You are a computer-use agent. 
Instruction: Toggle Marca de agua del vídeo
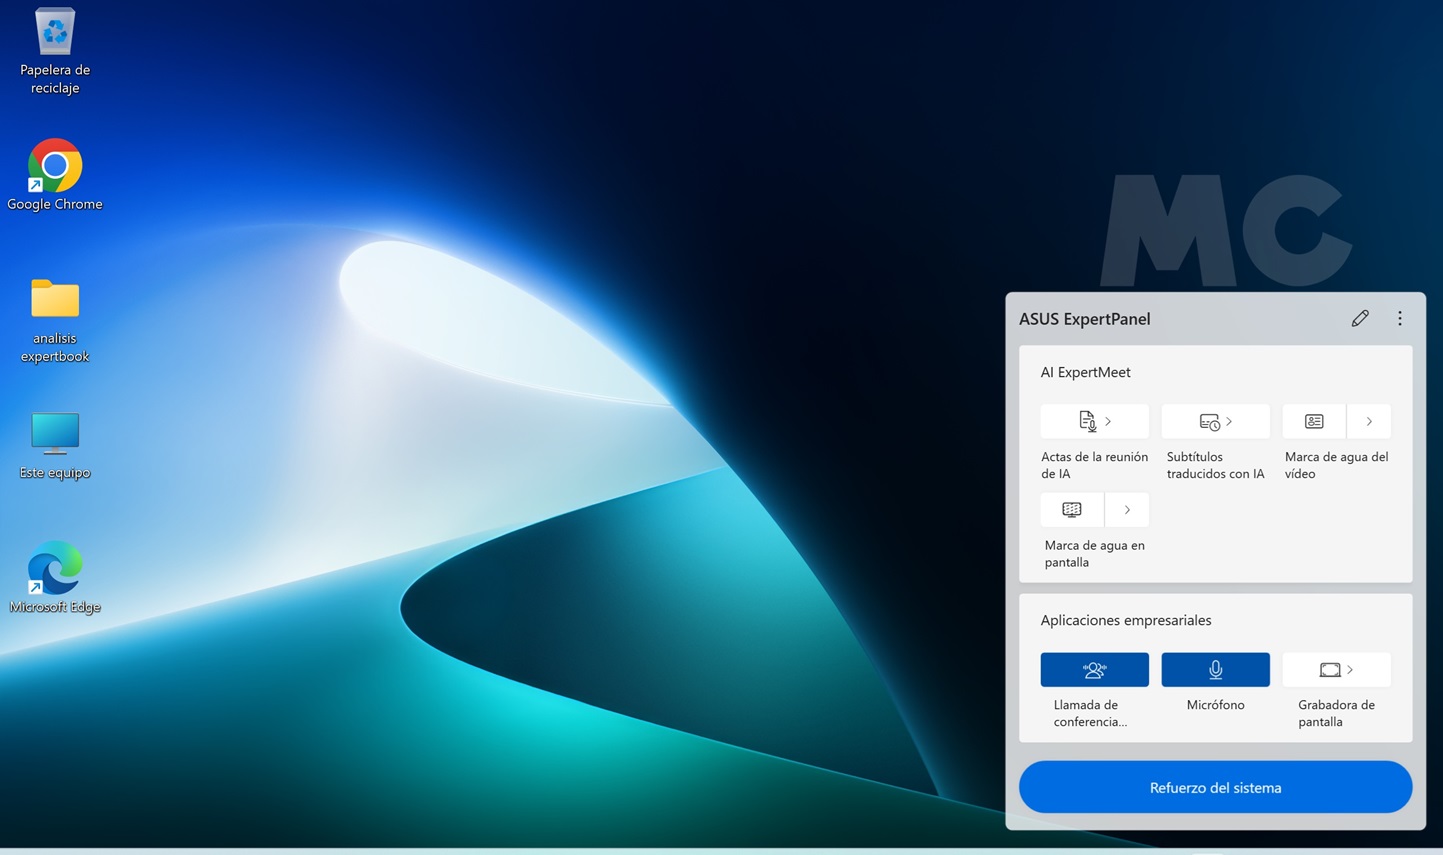point(1314,422)
